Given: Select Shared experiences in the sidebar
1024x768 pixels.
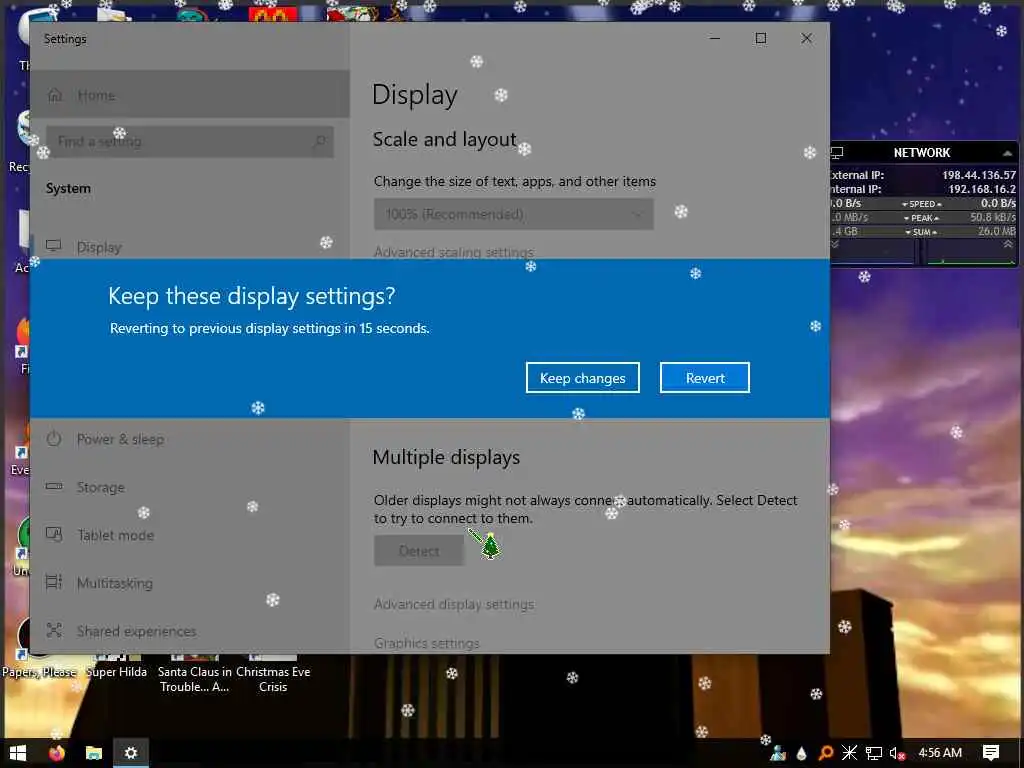Looking at the screenshot, I should click(189, 631).
